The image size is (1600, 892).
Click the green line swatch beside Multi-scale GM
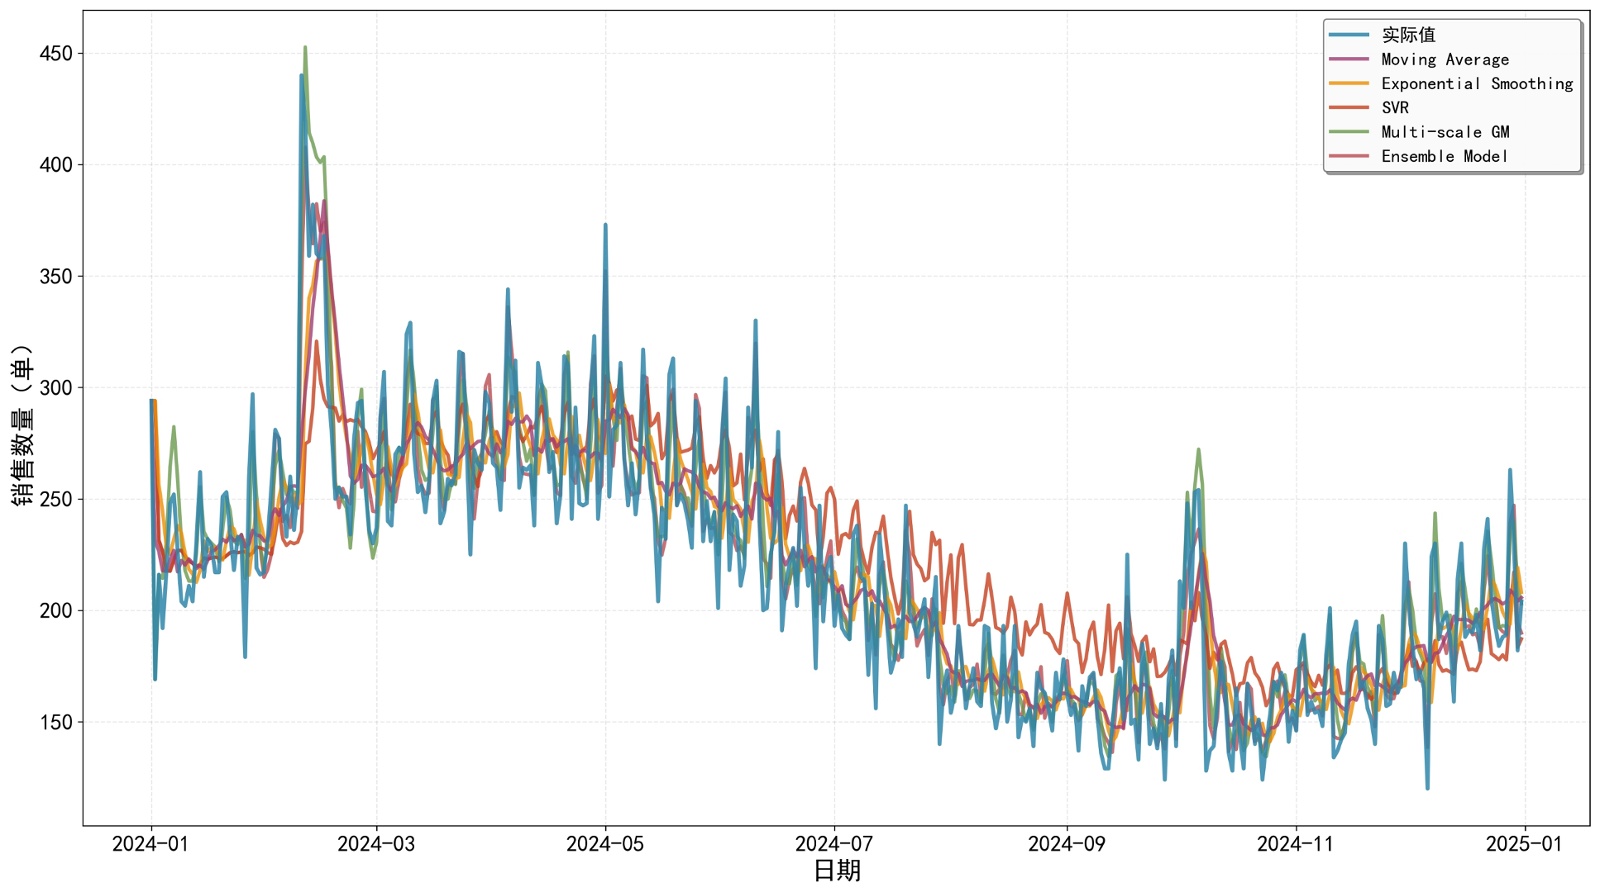coord(1349,132)
